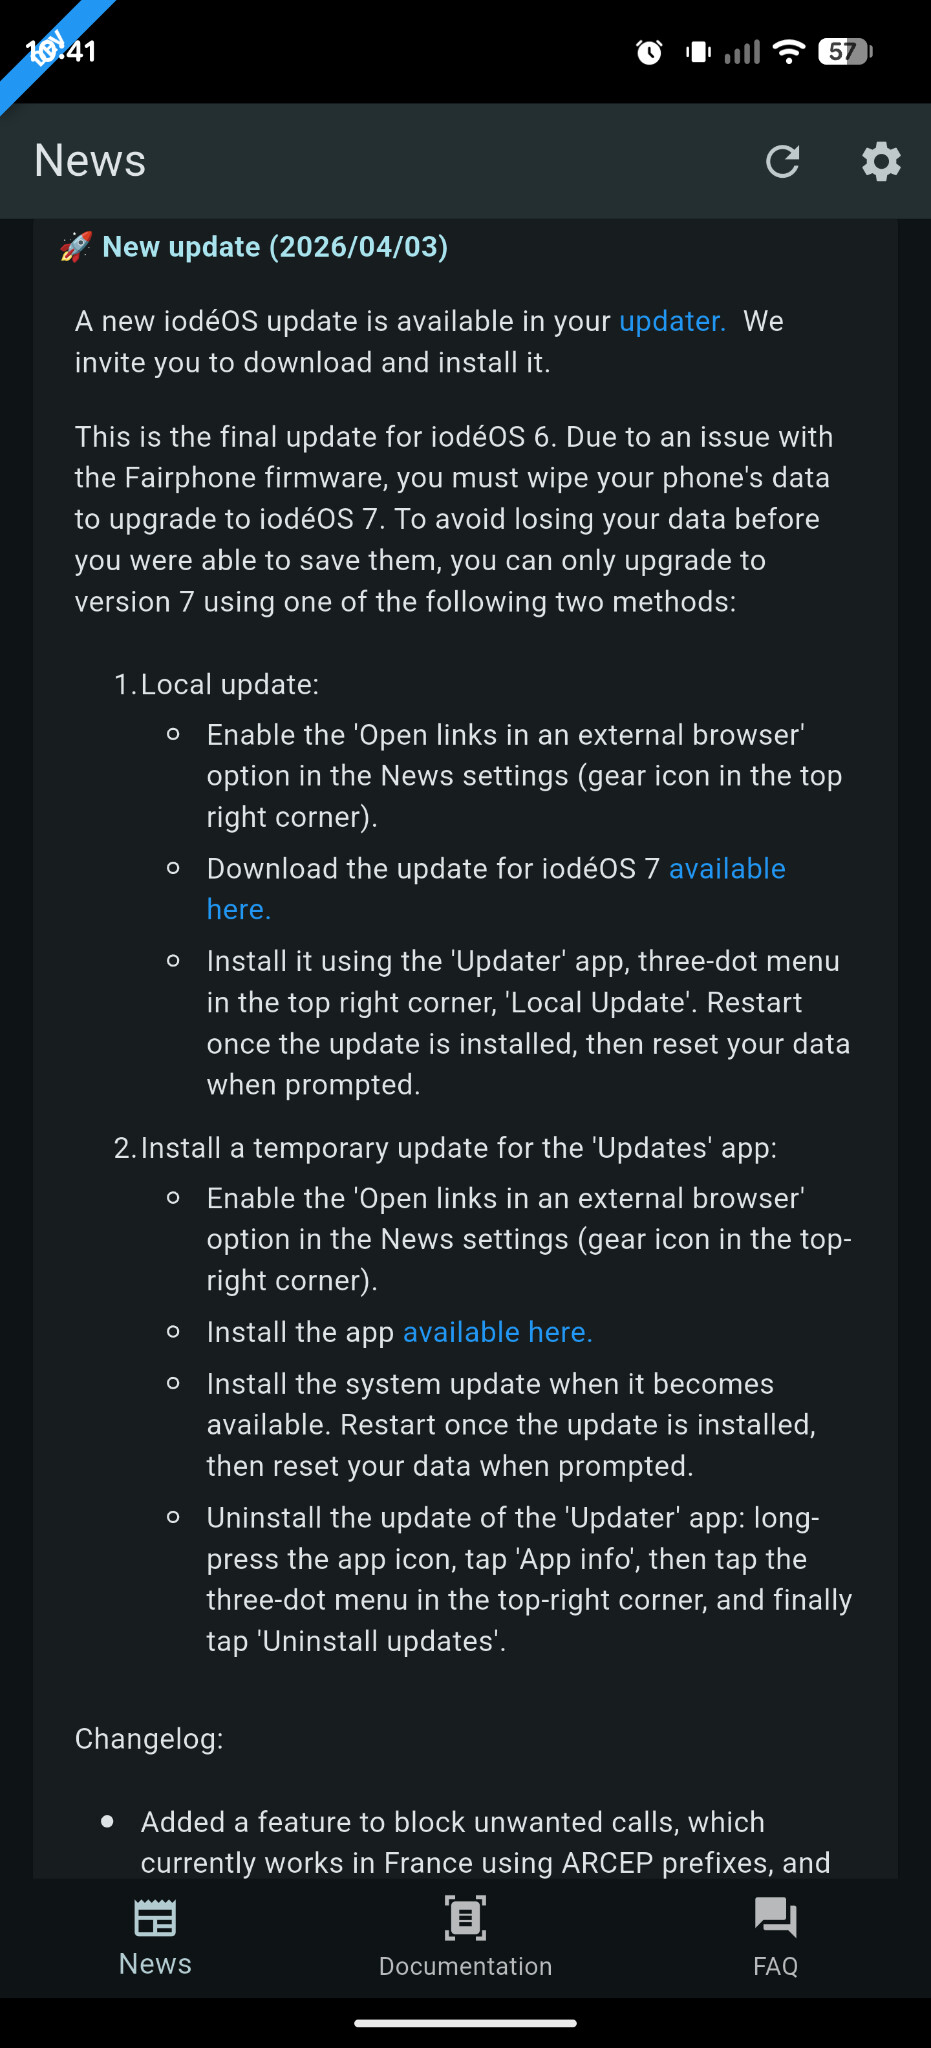The height and width of the screenshot is (2048, 931).
Task: Tap the FAQ chat bubbles icon
Action: point(775,1918)
